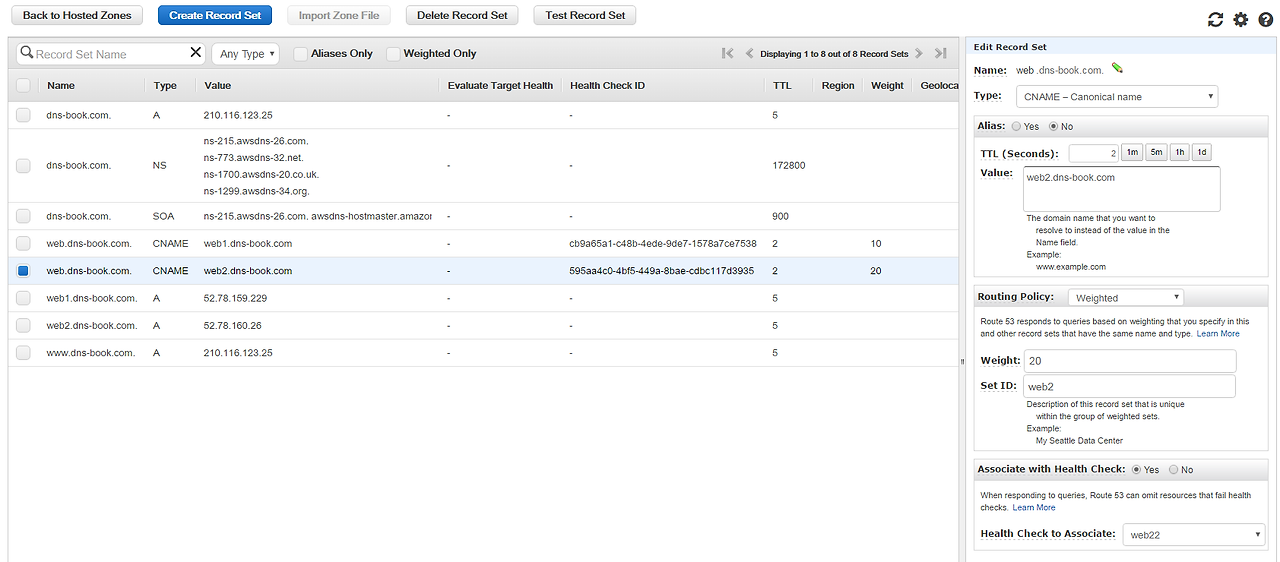This screenshot has height=562, width=1280.
Task: Edit record name with the pencil icon
Action: (x=1117, y=69)
